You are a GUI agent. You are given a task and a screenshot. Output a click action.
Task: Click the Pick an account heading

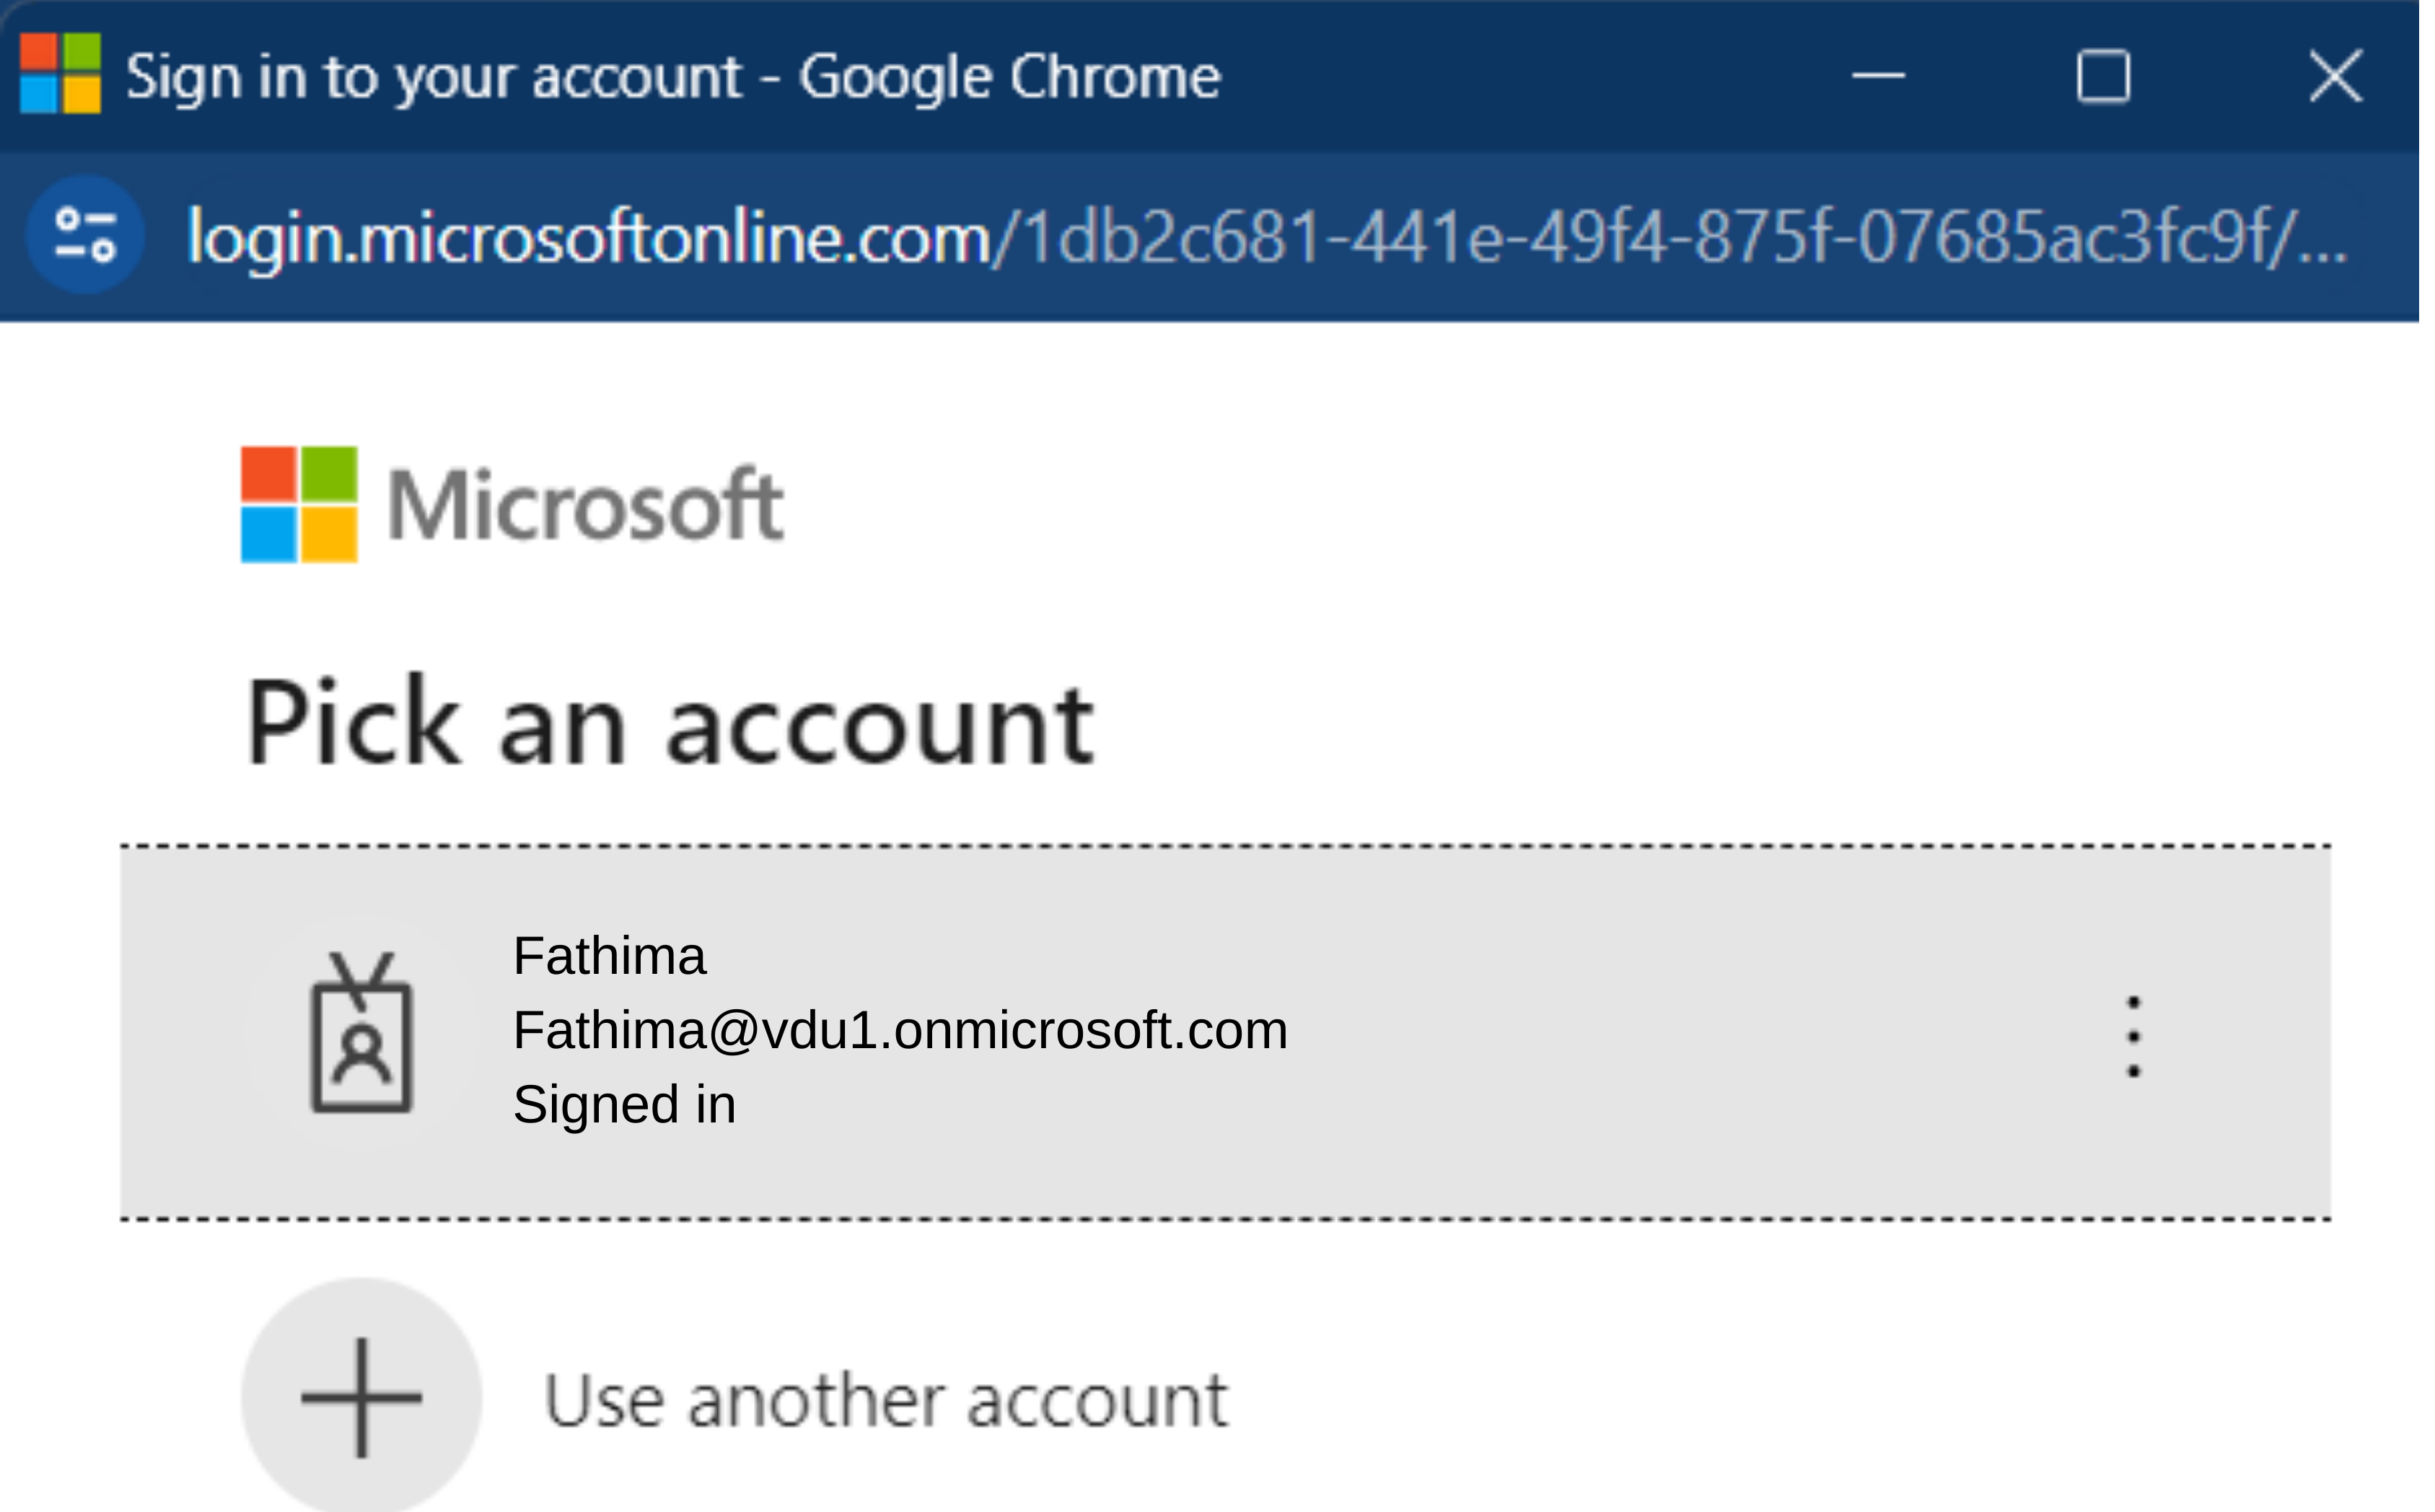pos(670,722)
